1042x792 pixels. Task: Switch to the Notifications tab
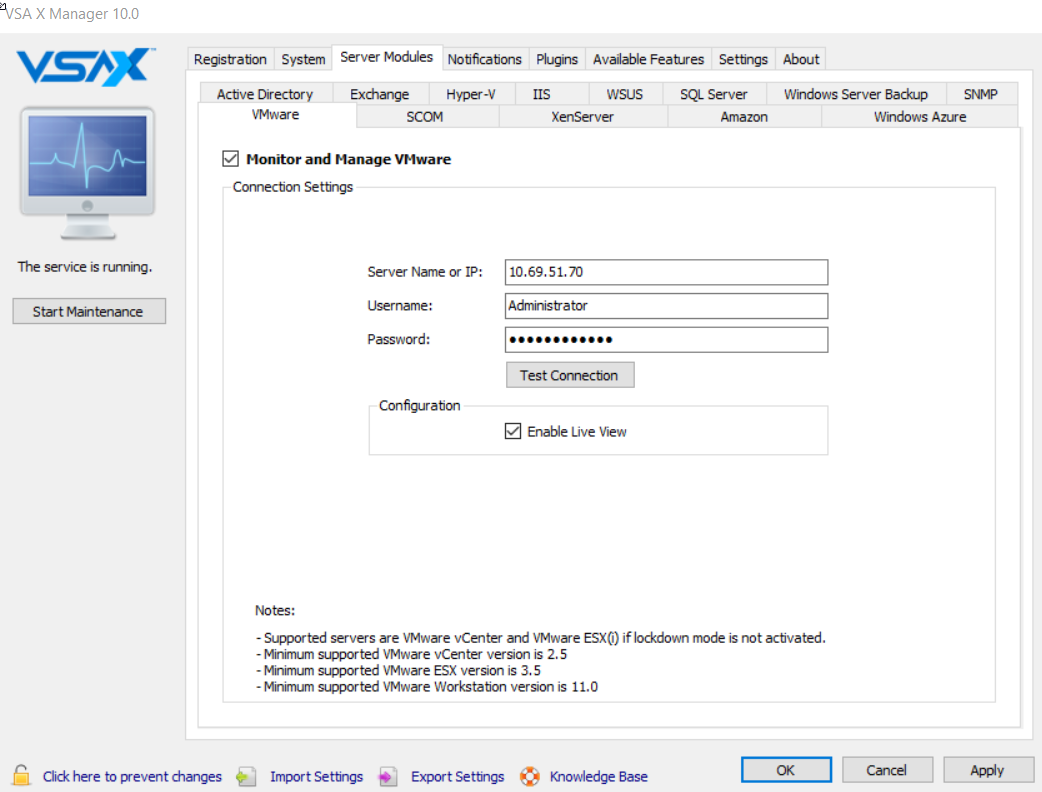[x=484, y=59]
